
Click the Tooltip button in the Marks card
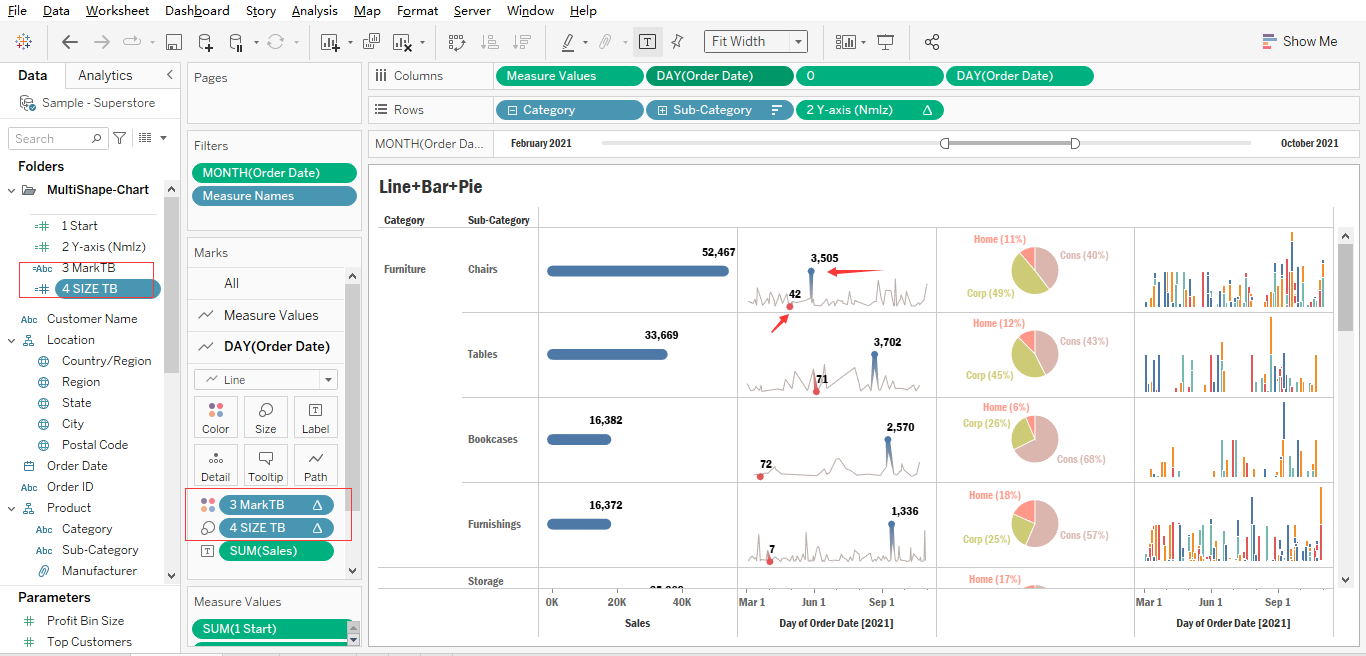(x=265, y=464)
